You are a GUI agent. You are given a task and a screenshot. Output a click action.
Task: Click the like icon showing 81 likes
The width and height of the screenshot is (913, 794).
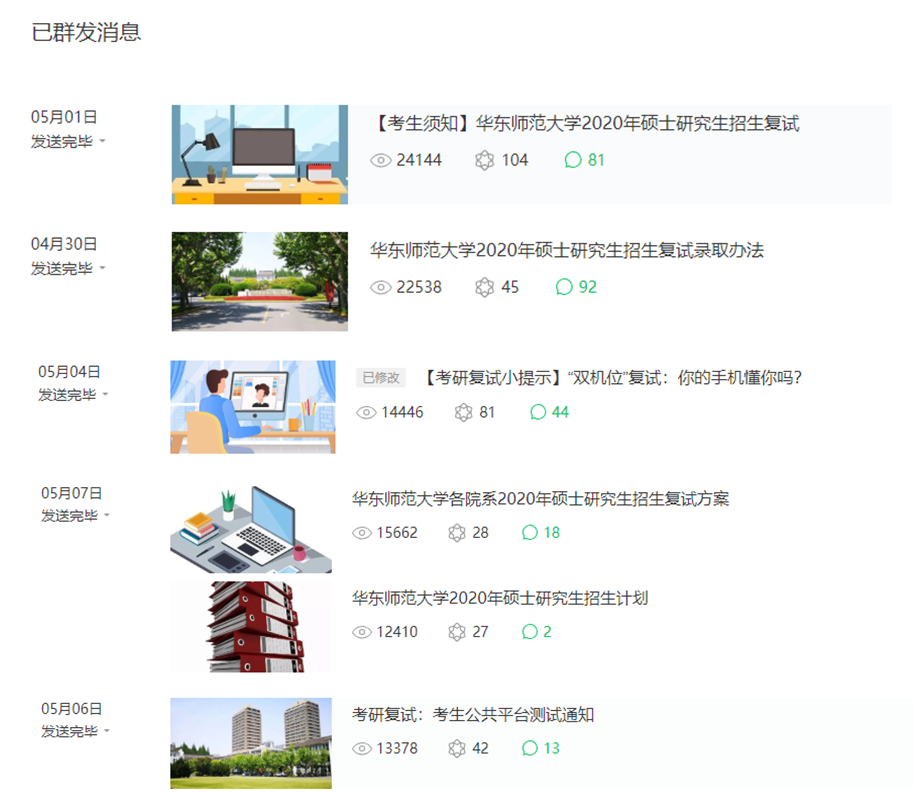tap(463, 412)
